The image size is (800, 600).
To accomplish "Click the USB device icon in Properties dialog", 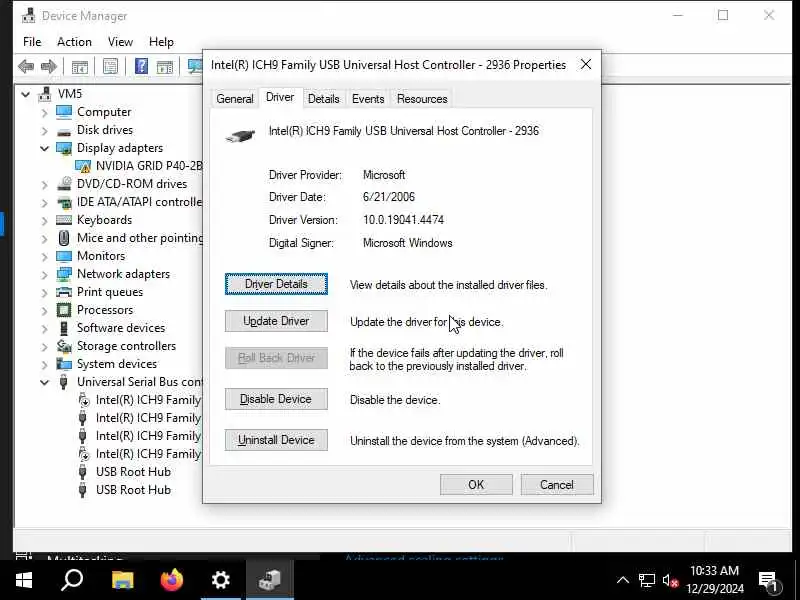I will click(240, 136).
